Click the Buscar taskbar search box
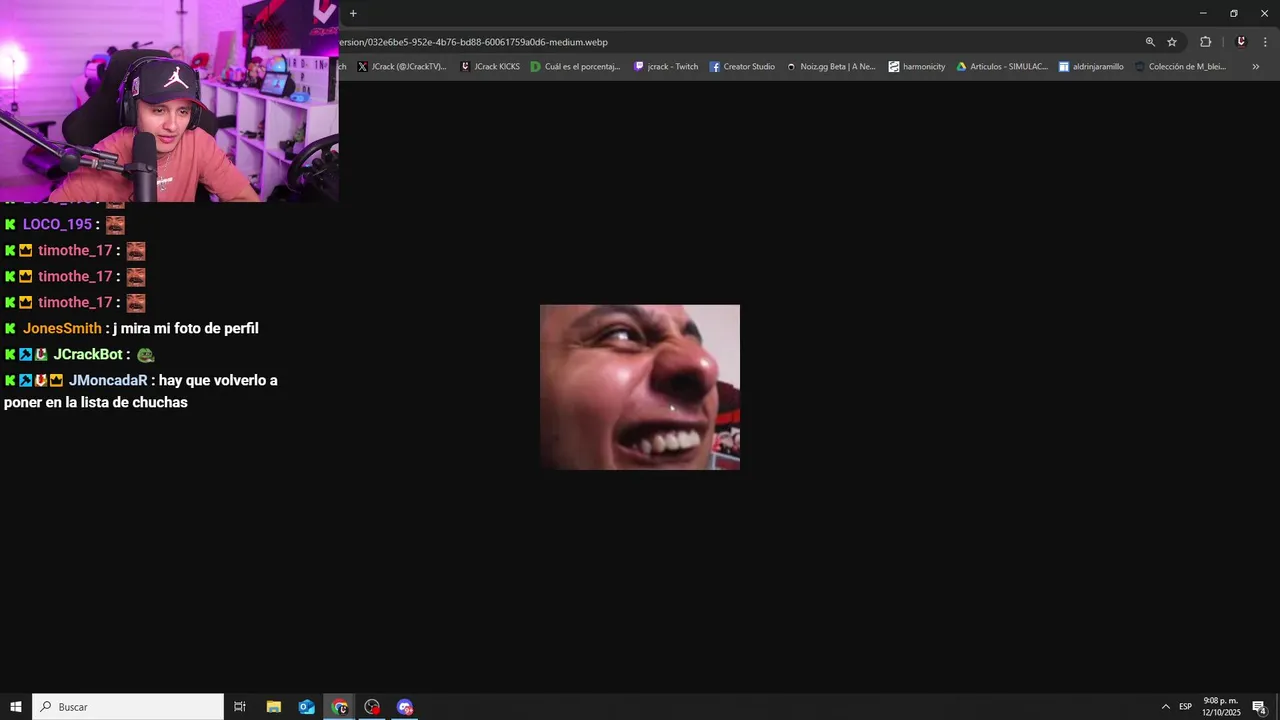Screen dimensions: 1280x720 (x=128, y=707)
